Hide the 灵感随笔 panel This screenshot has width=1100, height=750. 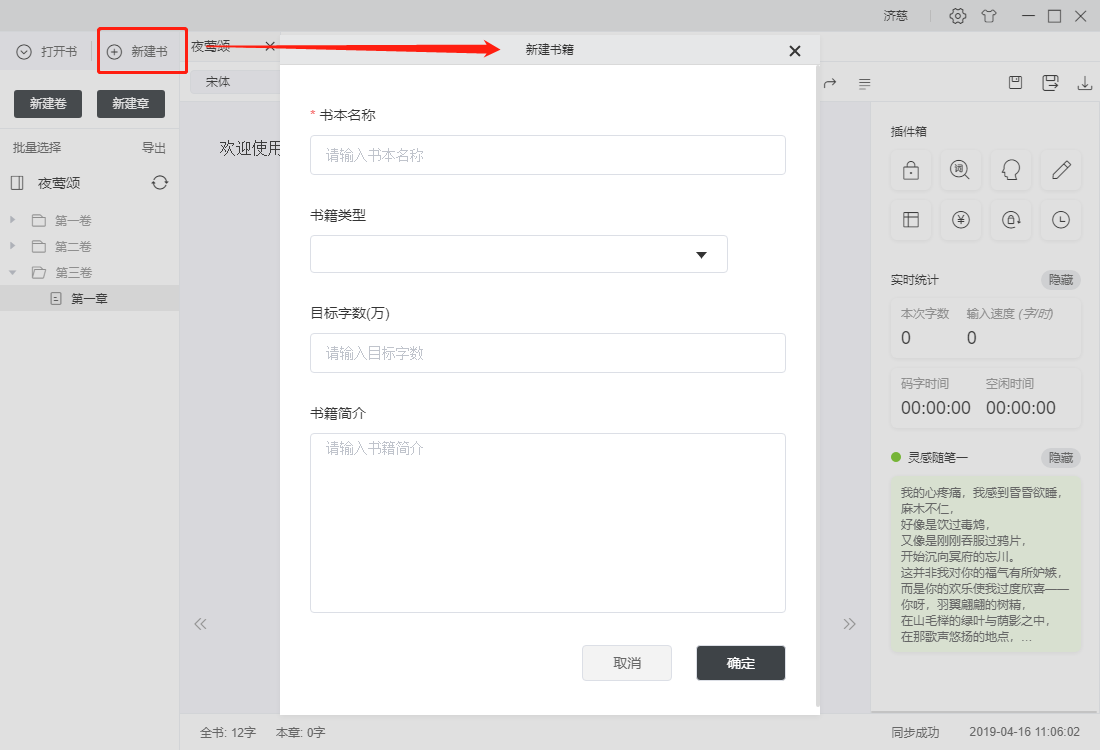(x=1061, y=457)
